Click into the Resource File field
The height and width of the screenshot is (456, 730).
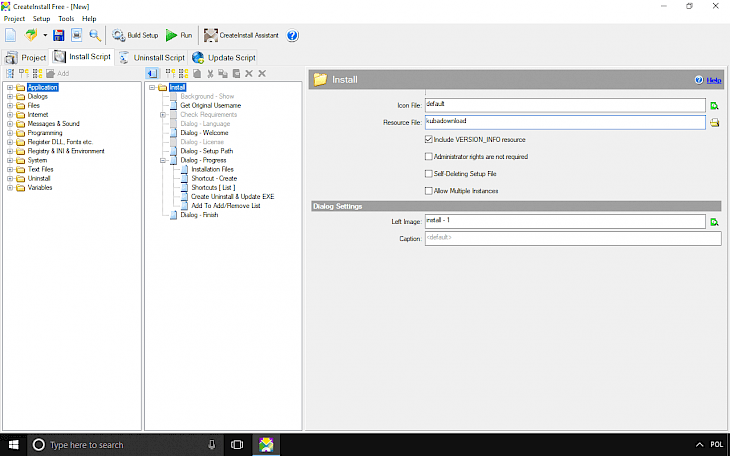coord(565,123)
